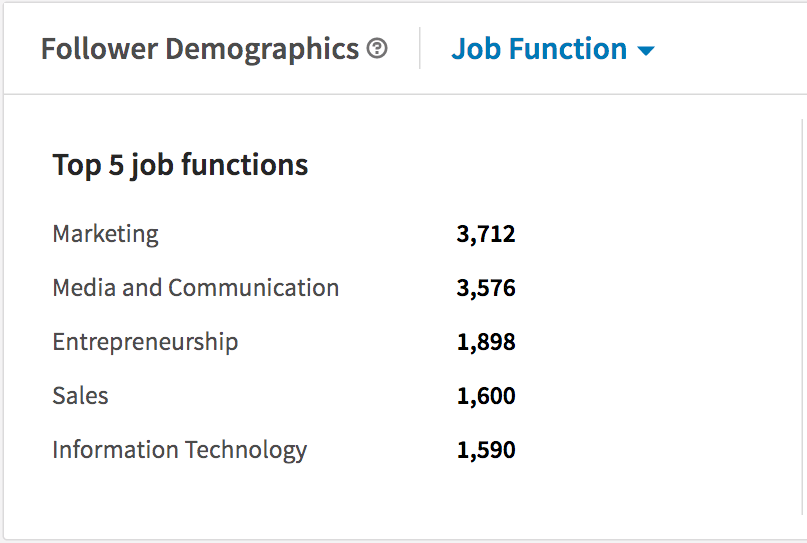Click the Marketing count 3,712
807x543 pixels.
[x=486, y=234]
